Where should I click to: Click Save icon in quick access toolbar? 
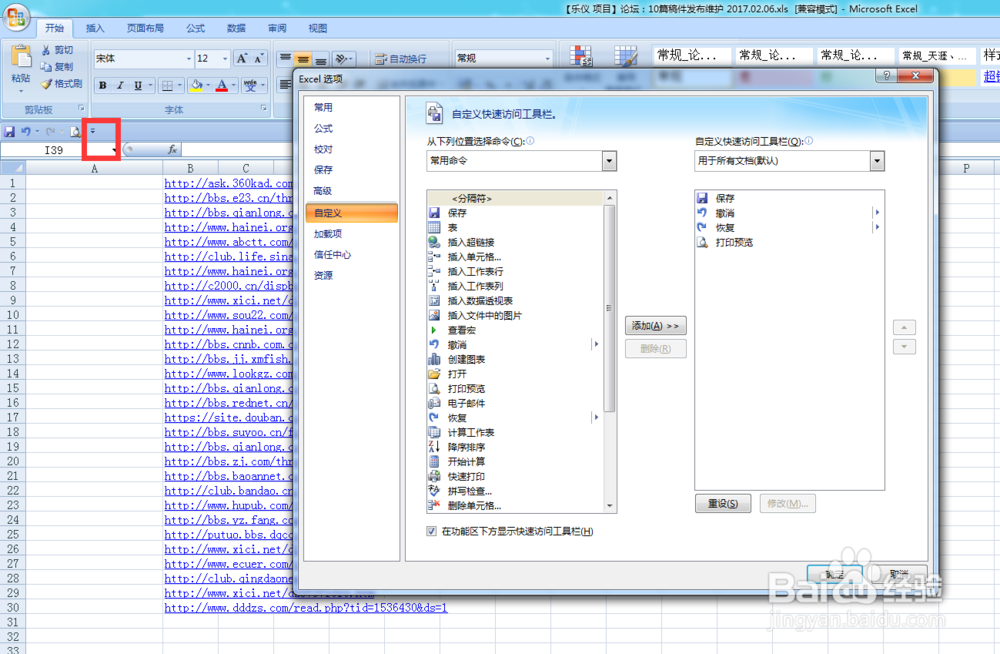(x=10, y=131)
